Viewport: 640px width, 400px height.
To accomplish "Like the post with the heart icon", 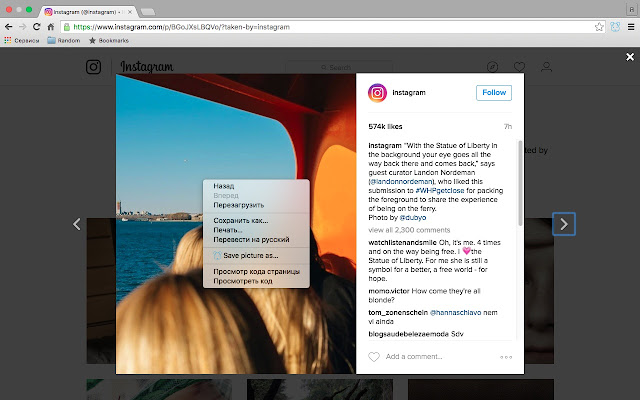I will click(x=374, y=357).
